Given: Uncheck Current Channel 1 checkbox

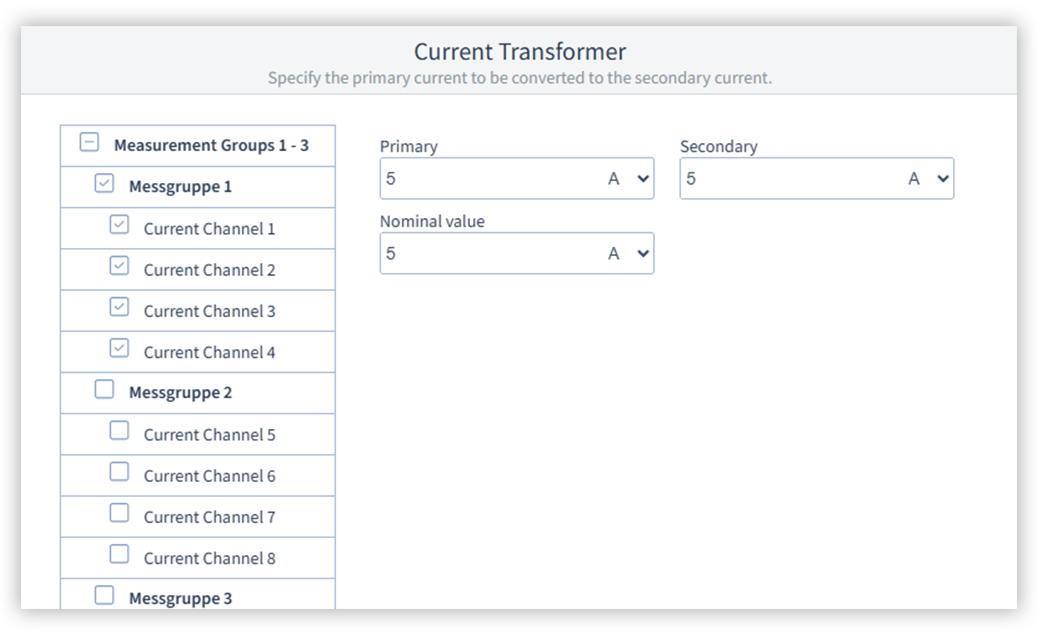Looking at the screenshot, I should click(x=119, y=225).
